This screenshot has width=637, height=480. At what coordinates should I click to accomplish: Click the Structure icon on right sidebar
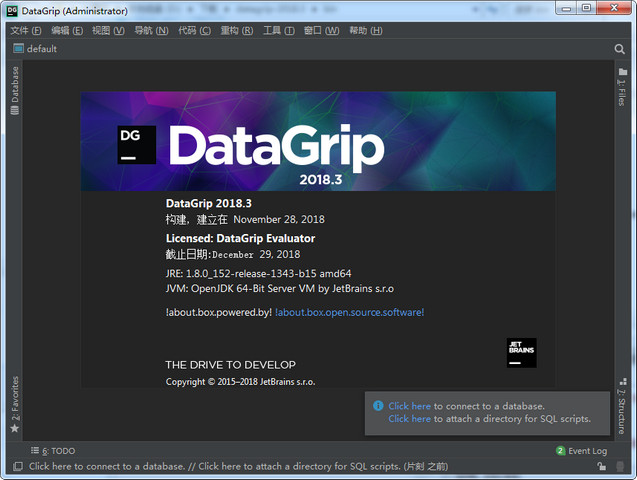click(x=623, y=382)
